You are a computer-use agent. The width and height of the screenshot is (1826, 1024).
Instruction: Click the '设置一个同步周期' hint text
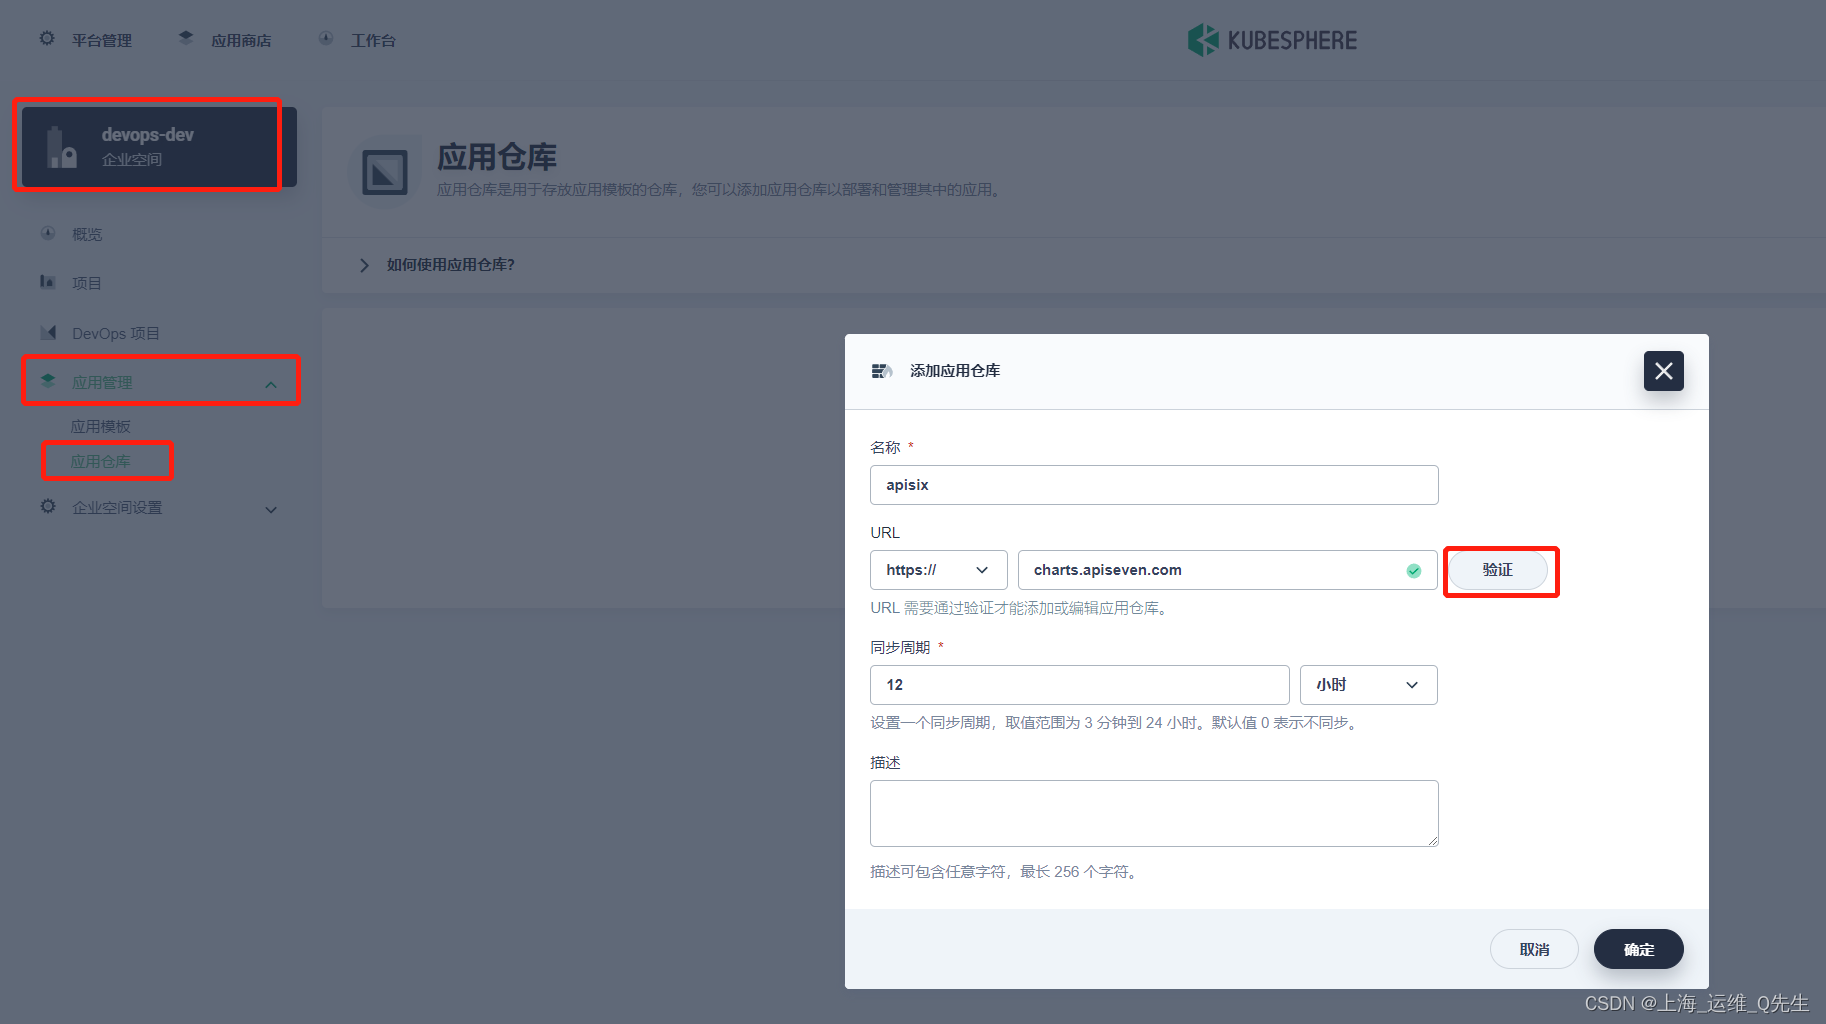pos(1116,723)
